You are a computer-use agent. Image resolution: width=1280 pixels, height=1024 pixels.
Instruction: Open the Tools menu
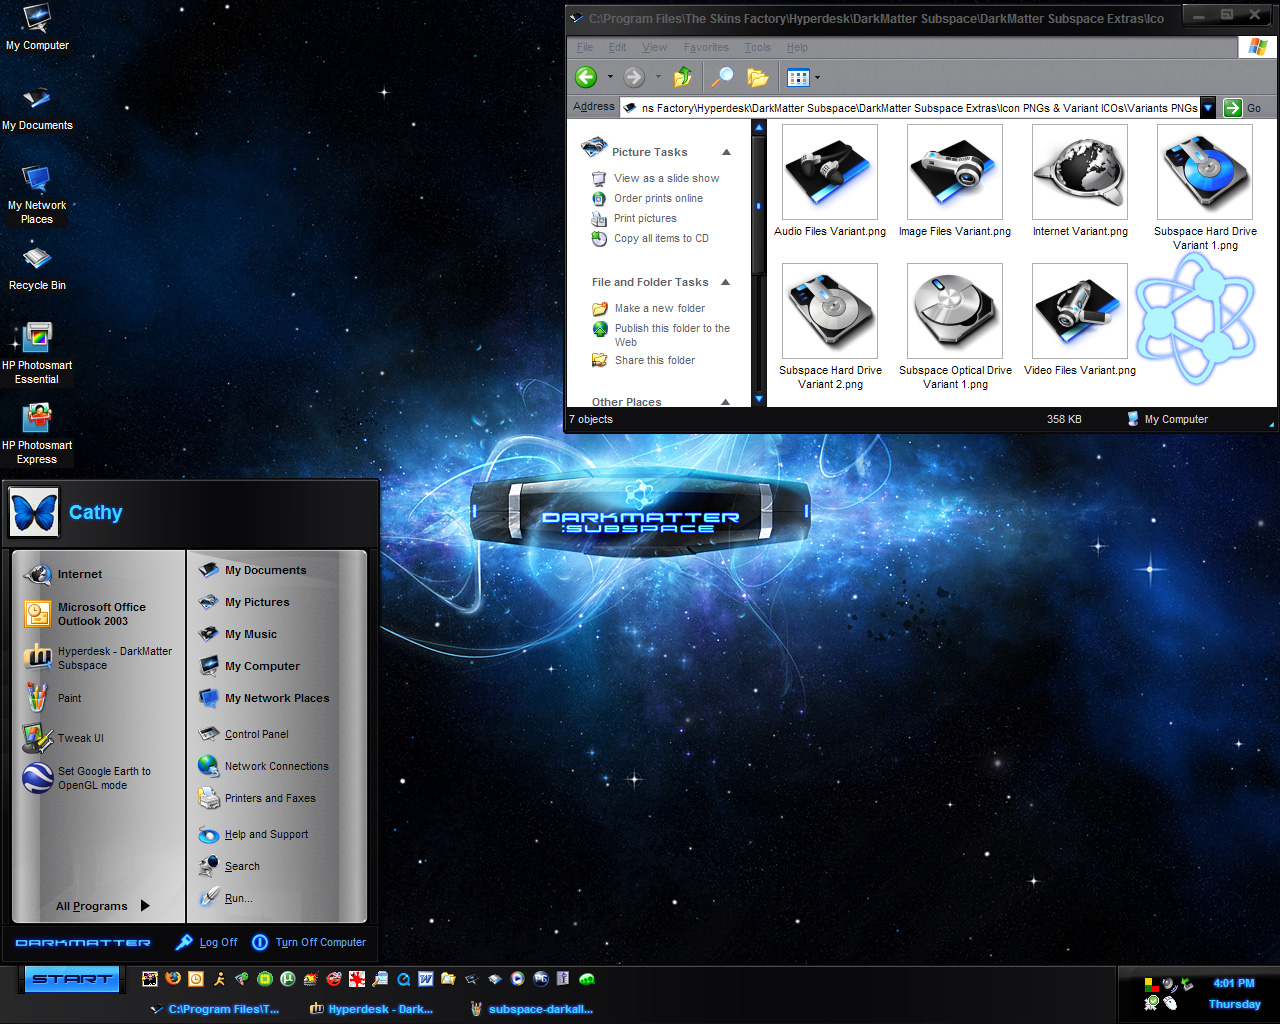tap(758, 47)
